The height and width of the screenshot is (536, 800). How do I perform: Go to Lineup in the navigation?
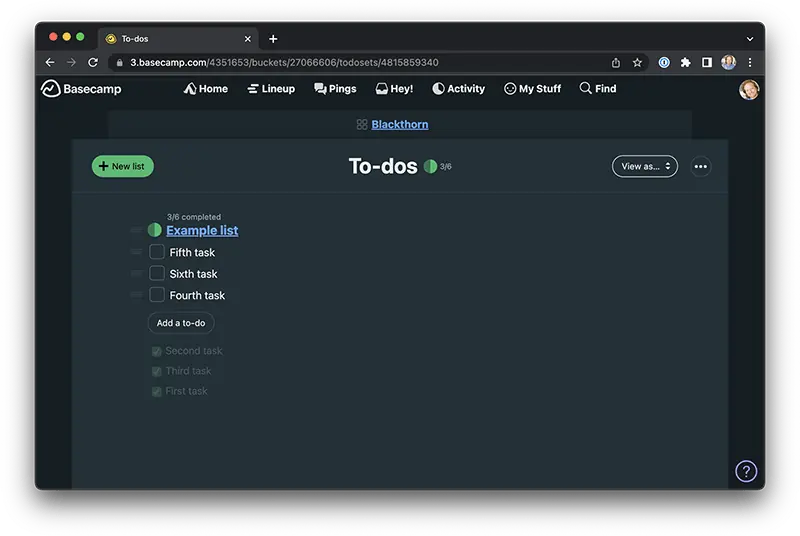pos(271,89)
